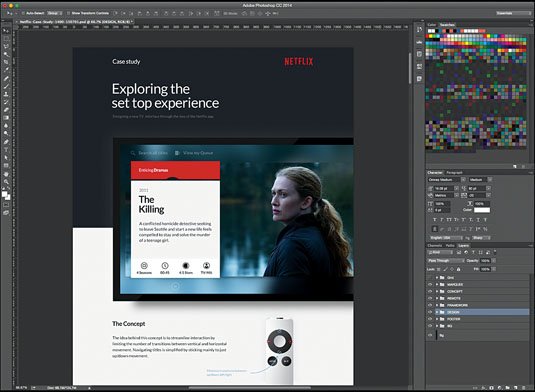Select the Clone Stamp tool
Image resolution: width=535 pixels, height=392 pixels.
click(x=6, y=94)
